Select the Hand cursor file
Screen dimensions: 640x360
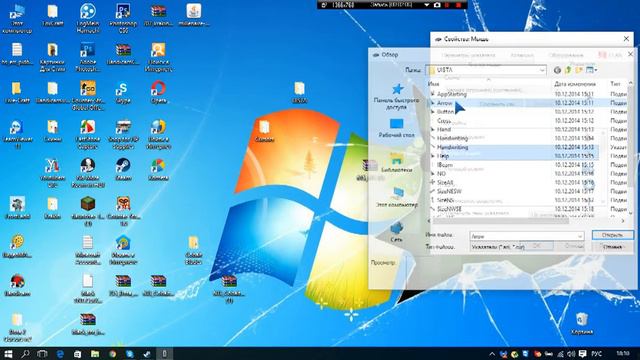click(x=444, y=129)
